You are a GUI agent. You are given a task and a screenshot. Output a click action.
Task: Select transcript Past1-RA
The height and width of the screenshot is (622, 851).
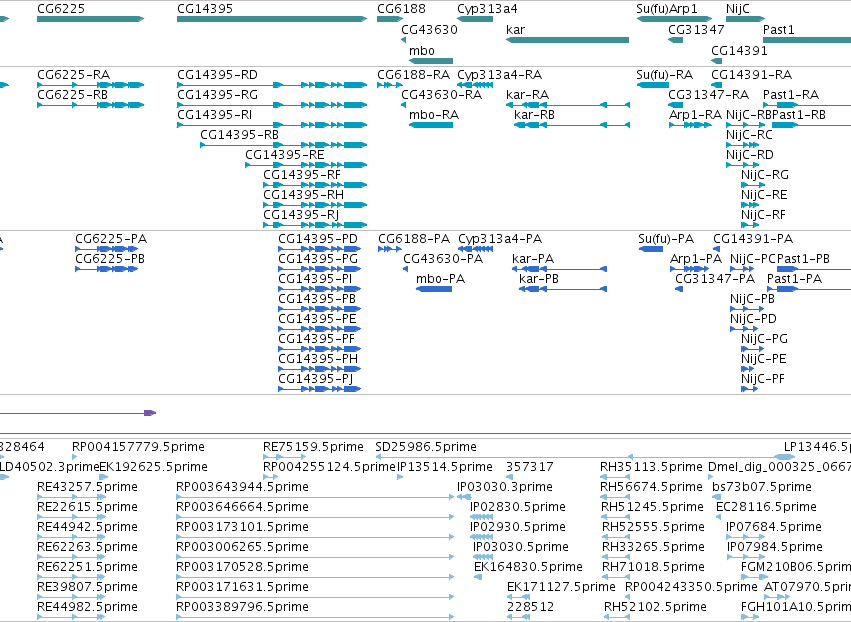[x=791, y=95]
